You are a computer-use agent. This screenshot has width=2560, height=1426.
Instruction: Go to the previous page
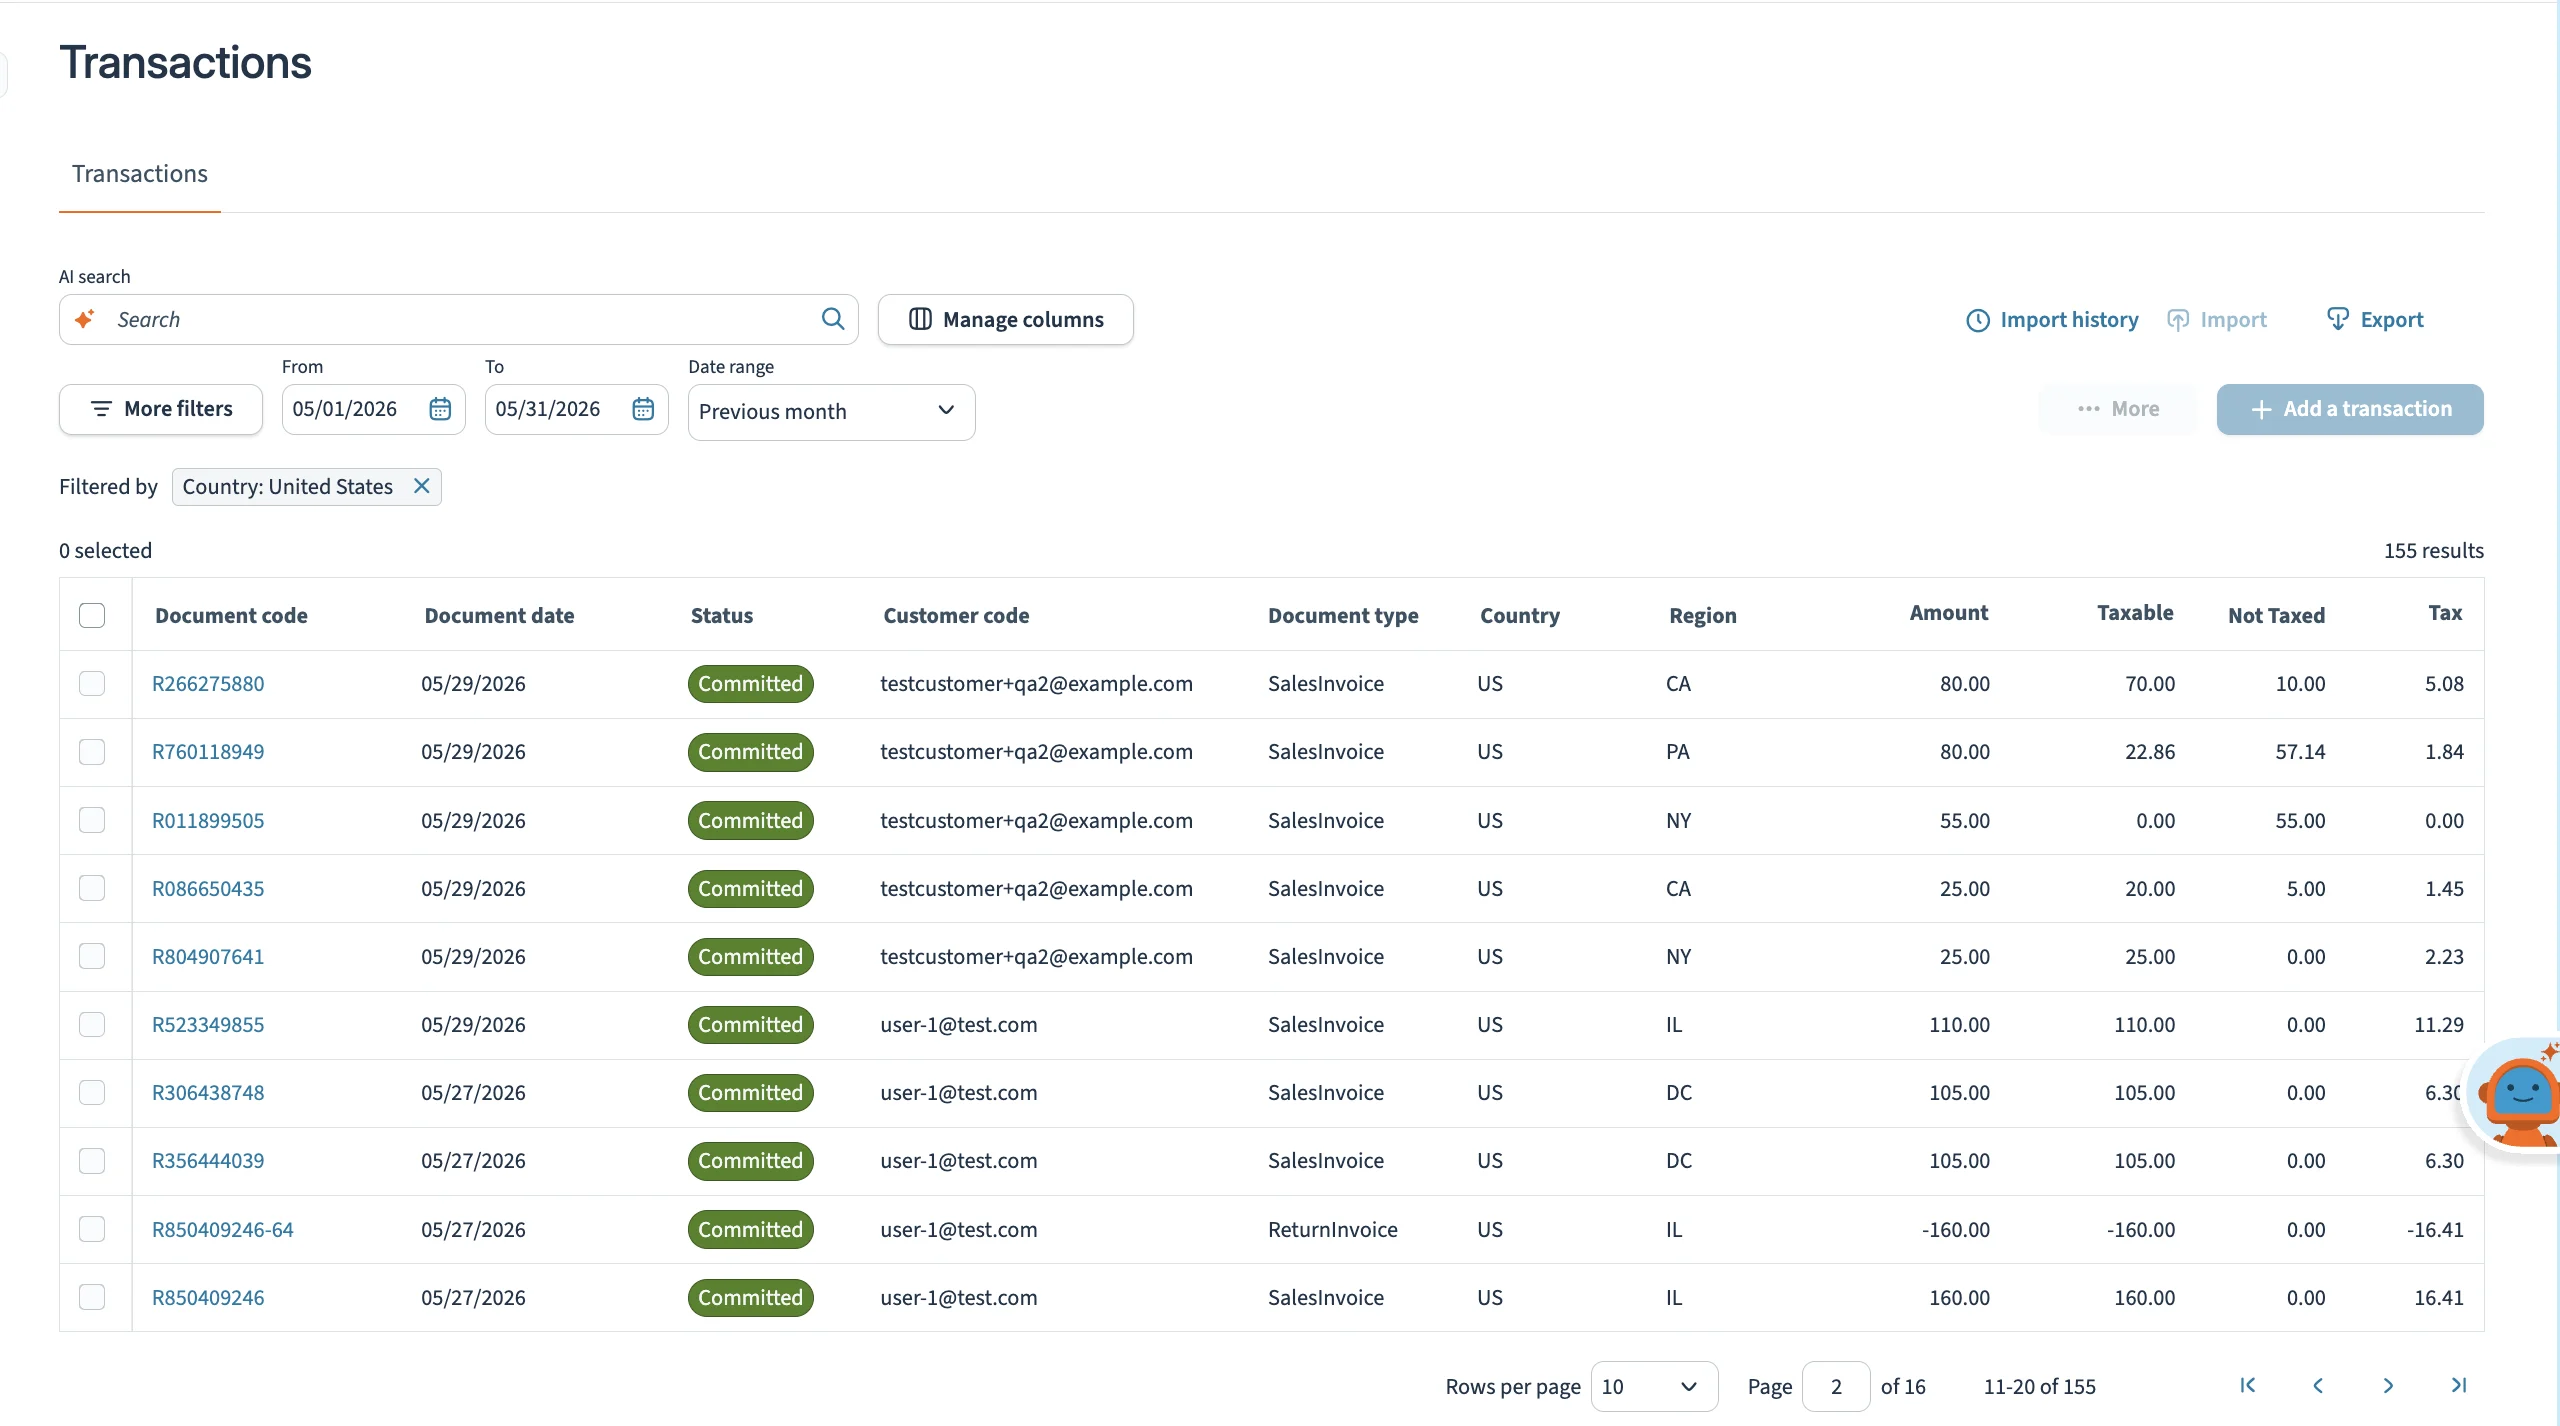(2318, 1385)
